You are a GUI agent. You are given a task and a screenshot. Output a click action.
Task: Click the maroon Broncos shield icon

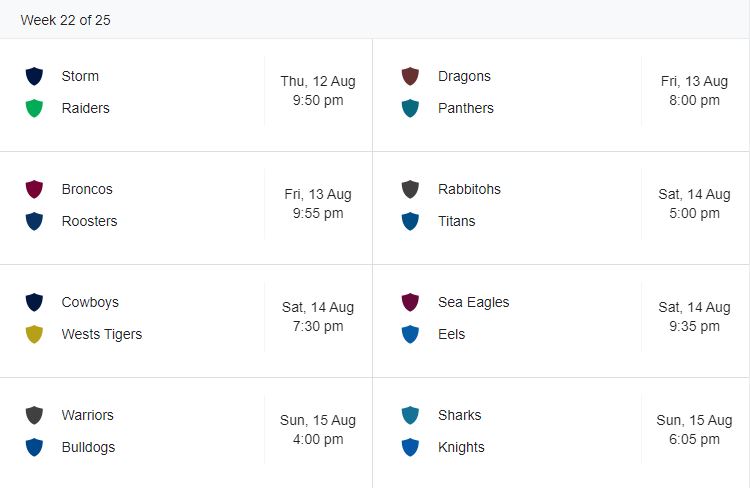click(x=34, y=189)
